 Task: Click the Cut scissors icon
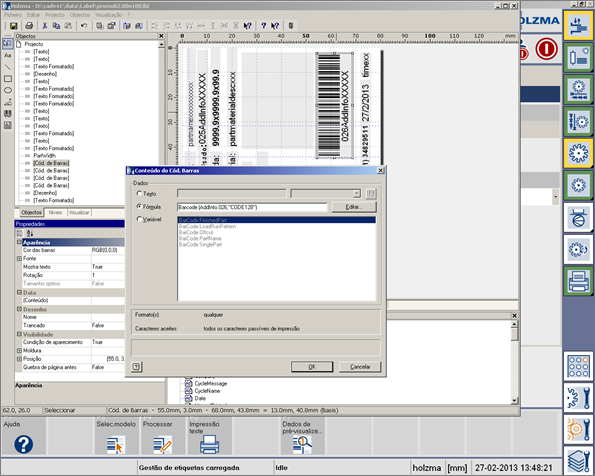pyautogui.click(x=44, y=26)
